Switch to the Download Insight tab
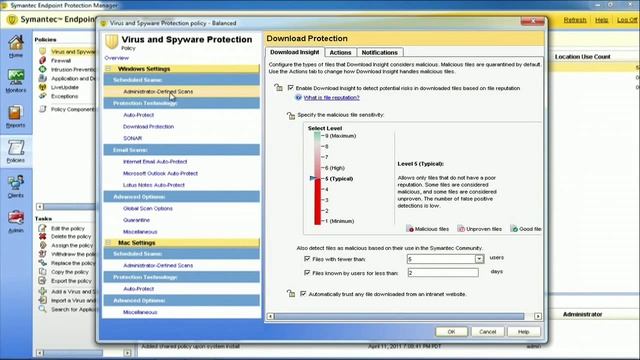 [x=295, y=52]
